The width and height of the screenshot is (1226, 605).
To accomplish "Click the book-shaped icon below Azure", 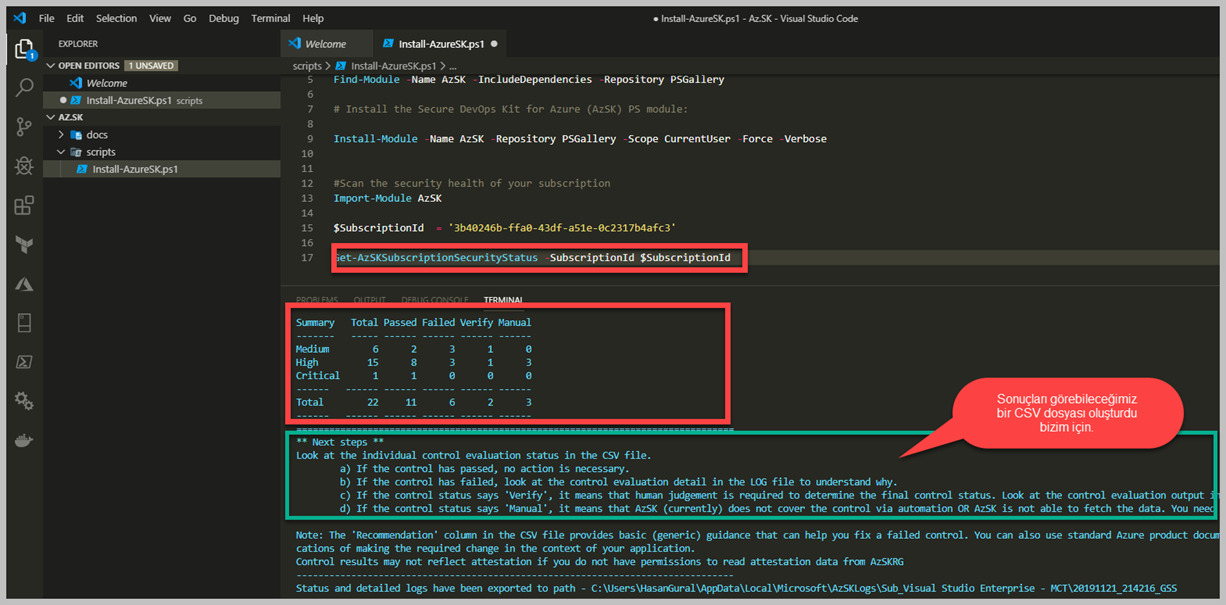I will 24,323.
